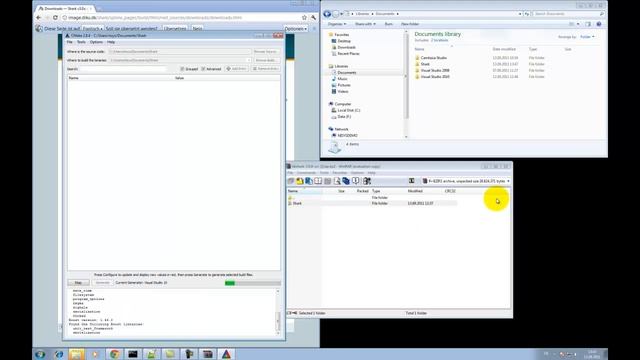Viewport: 640px width, 360px height.
Task: Click the Burn button in Explorer
Action: 389,24
